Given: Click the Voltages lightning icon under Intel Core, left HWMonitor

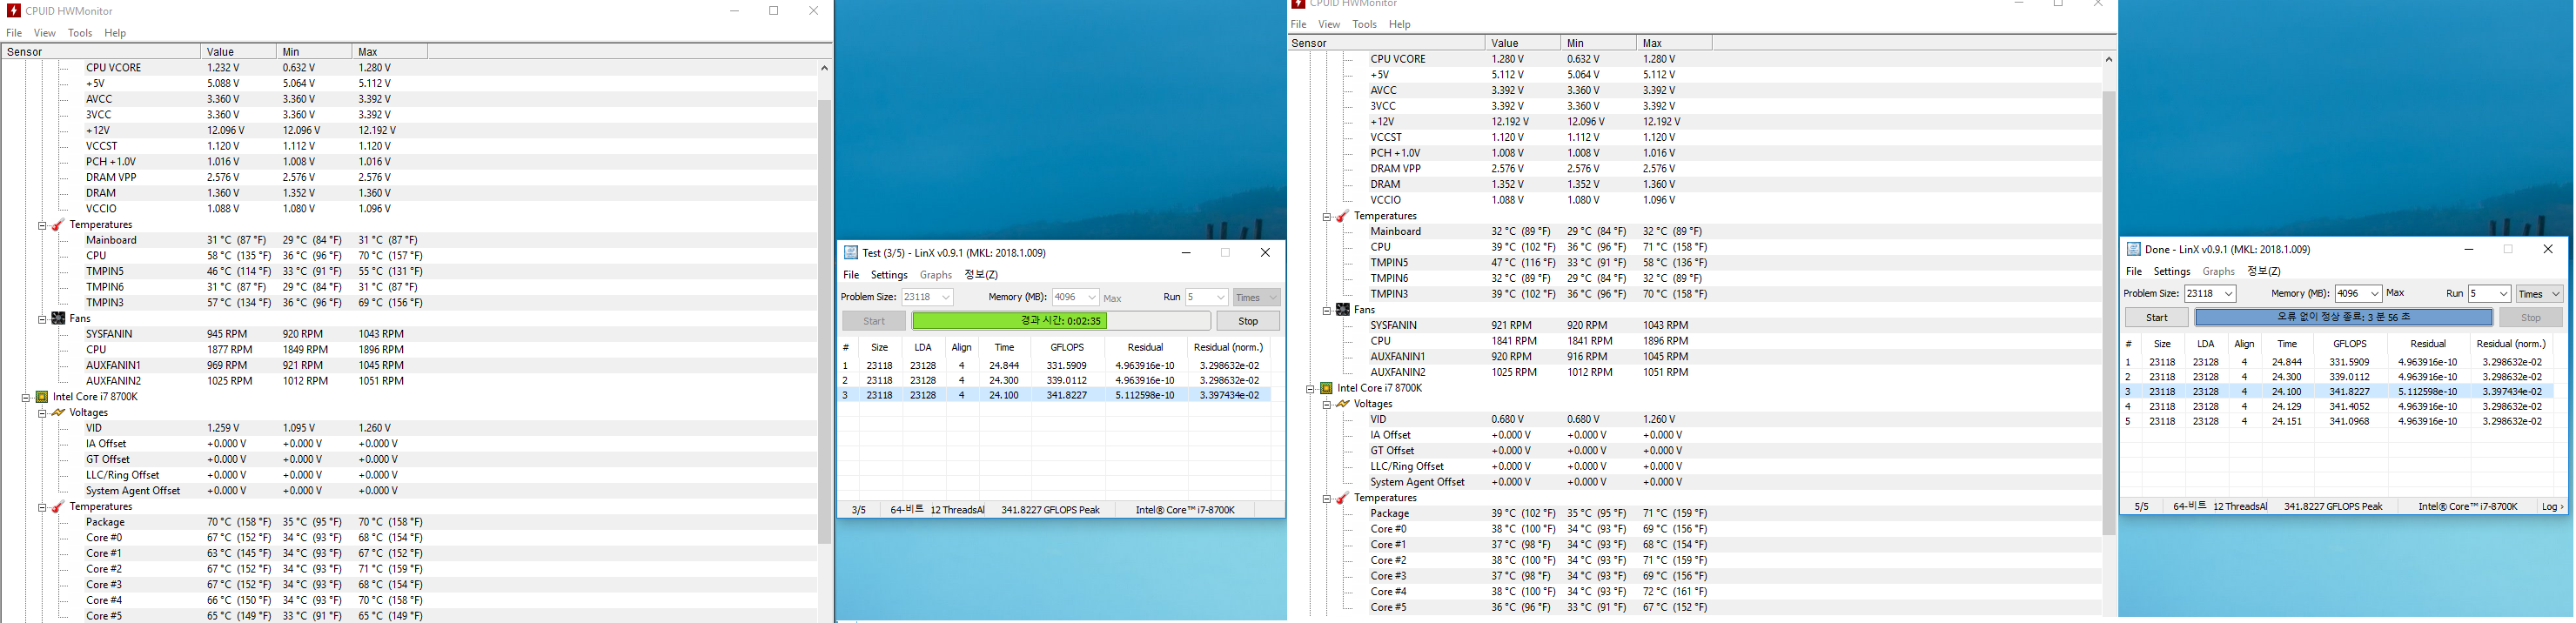Looking at the screenshot, I should point(58,413).
